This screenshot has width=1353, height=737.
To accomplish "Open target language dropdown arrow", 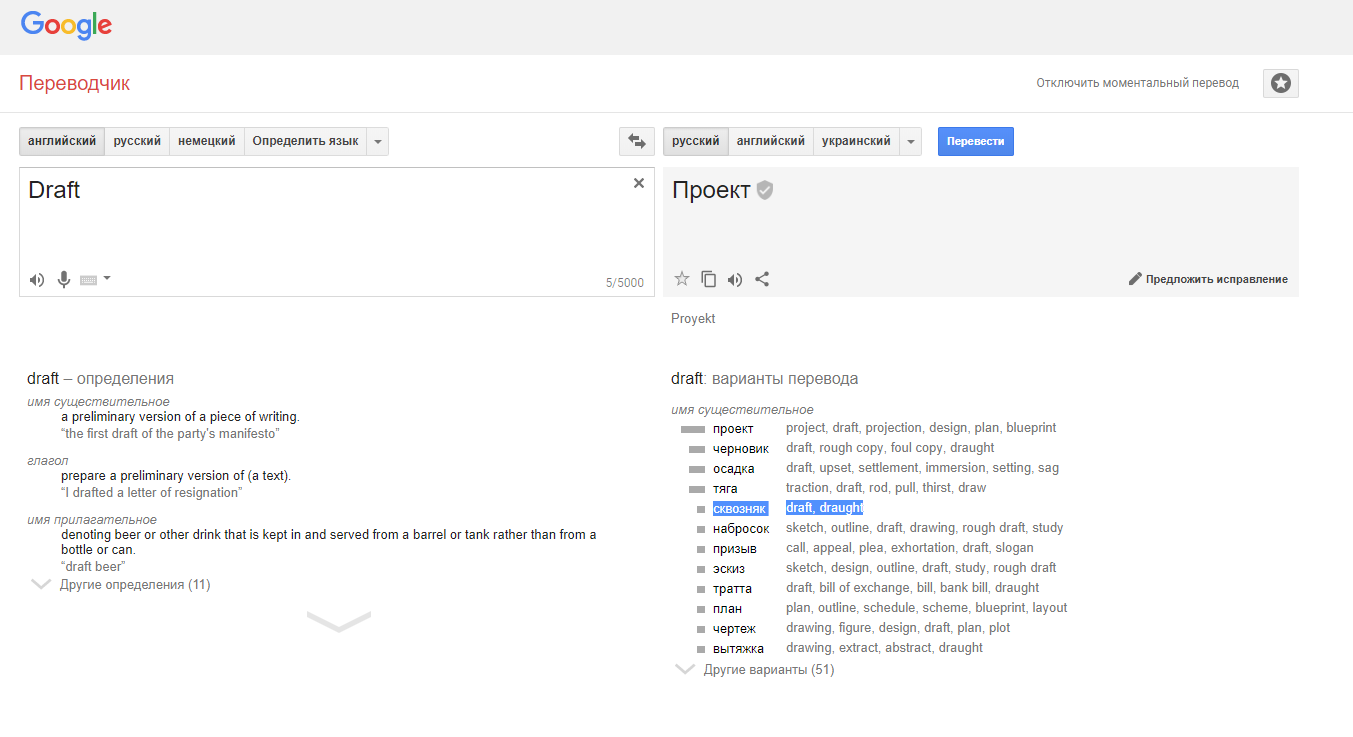I will (910, 142).
